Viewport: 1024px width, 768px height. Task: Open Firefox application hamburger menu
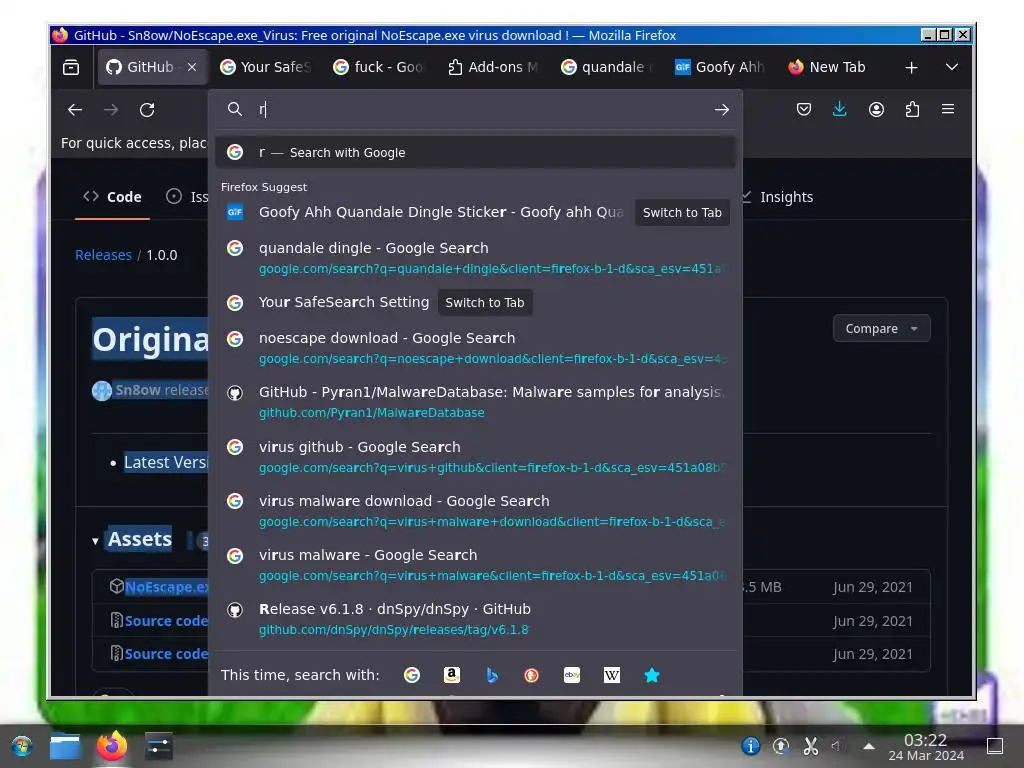point(948,109)
